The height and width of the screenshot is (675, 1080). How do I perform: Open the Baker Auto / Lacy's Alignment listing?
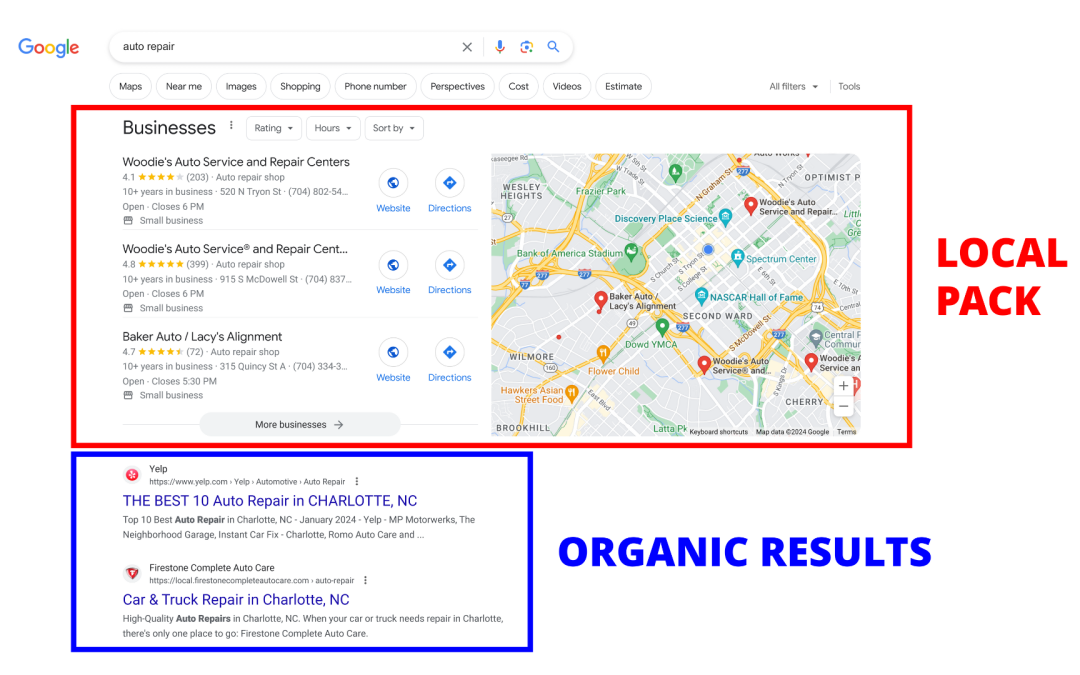click(x=202, y=337)
